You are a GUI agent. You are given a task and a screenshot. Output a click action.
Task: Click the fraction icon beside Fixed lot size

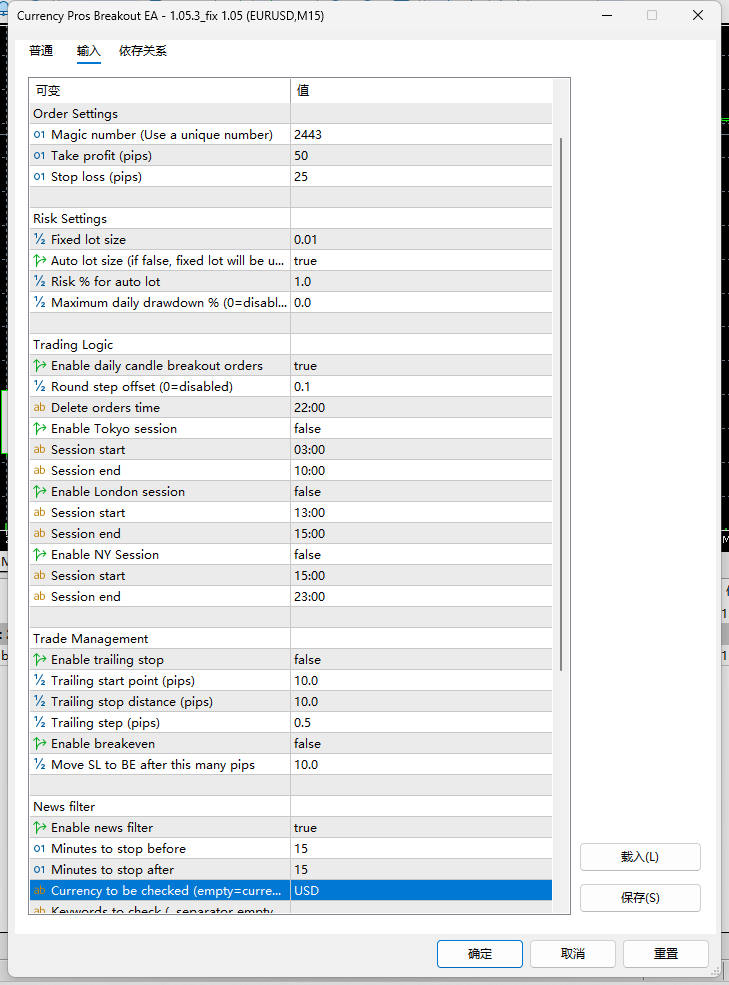pyautogui.click(x=40, y=239)
